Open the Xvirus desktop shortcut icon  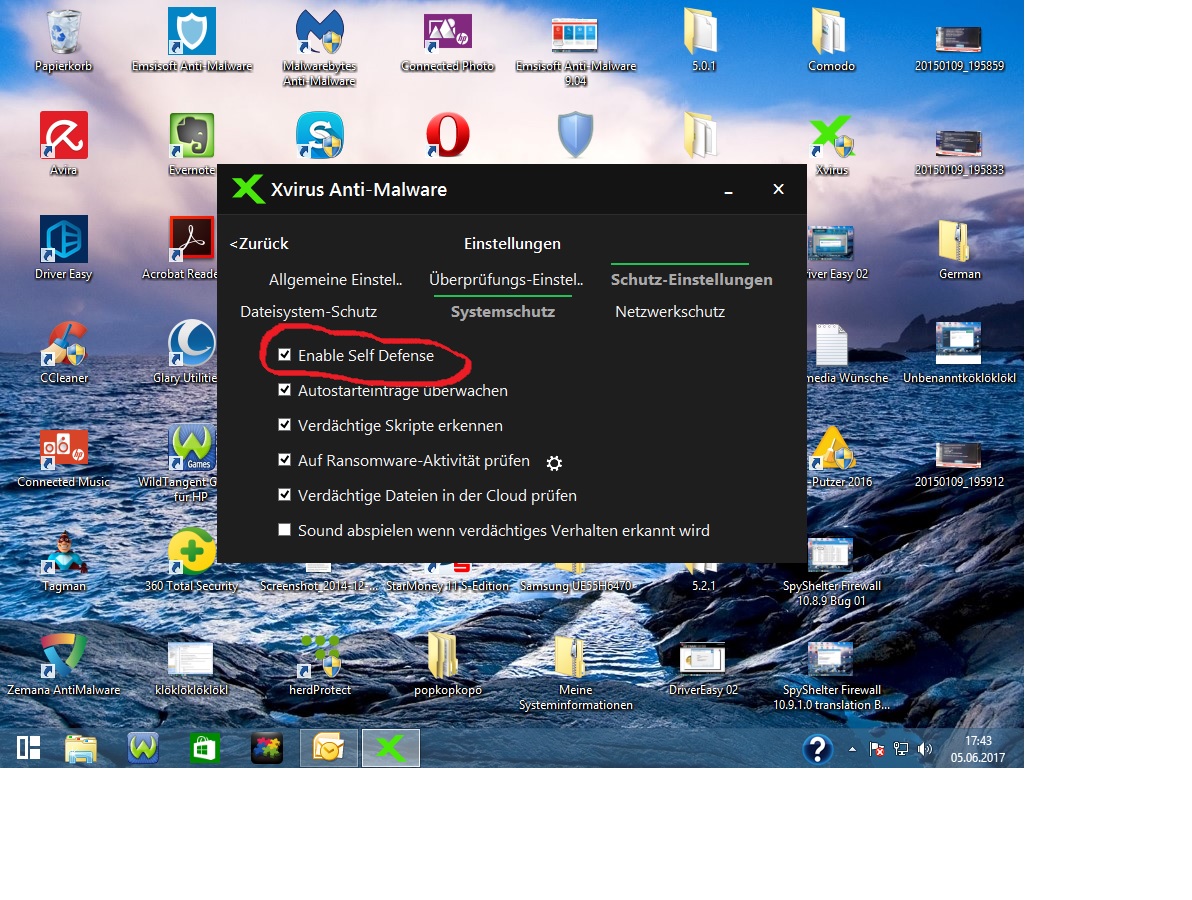832,137
